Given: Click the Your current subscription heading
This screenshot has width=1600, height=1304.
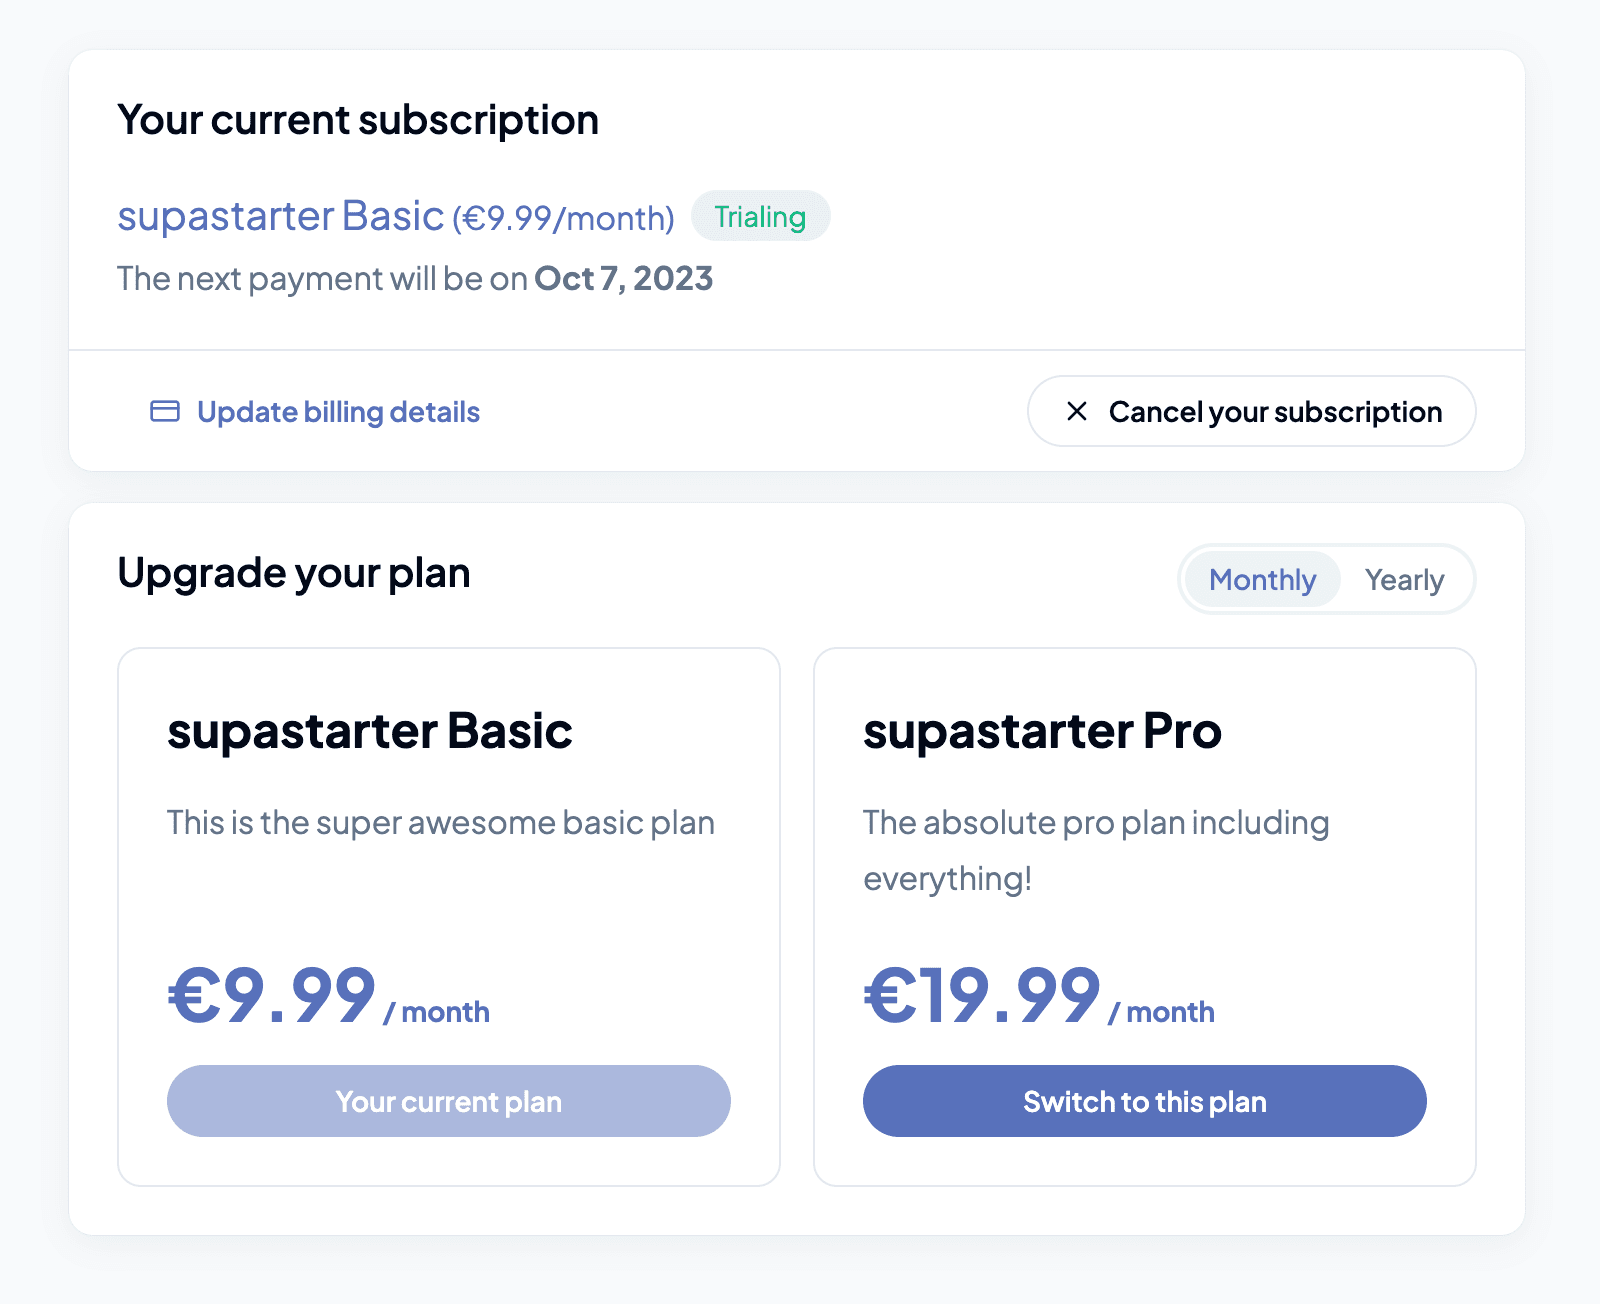Looking at the screenshot, I should point(358,120).
